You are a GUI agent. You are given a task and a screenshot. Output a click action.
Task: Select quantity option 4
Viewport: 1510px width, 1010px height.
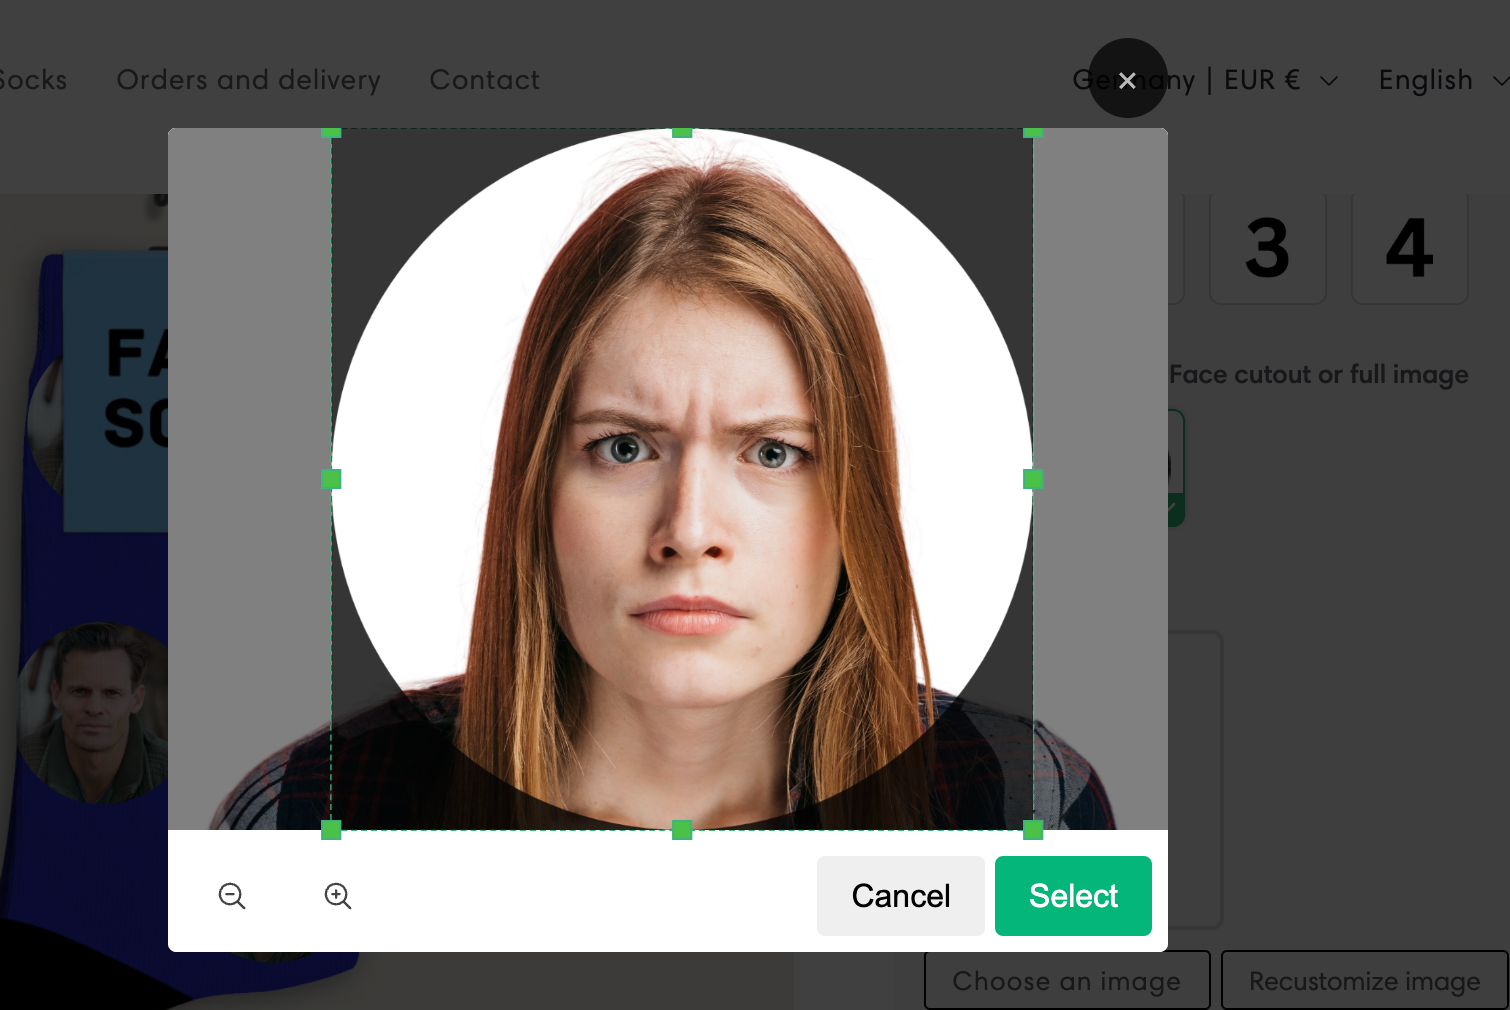1409,248
